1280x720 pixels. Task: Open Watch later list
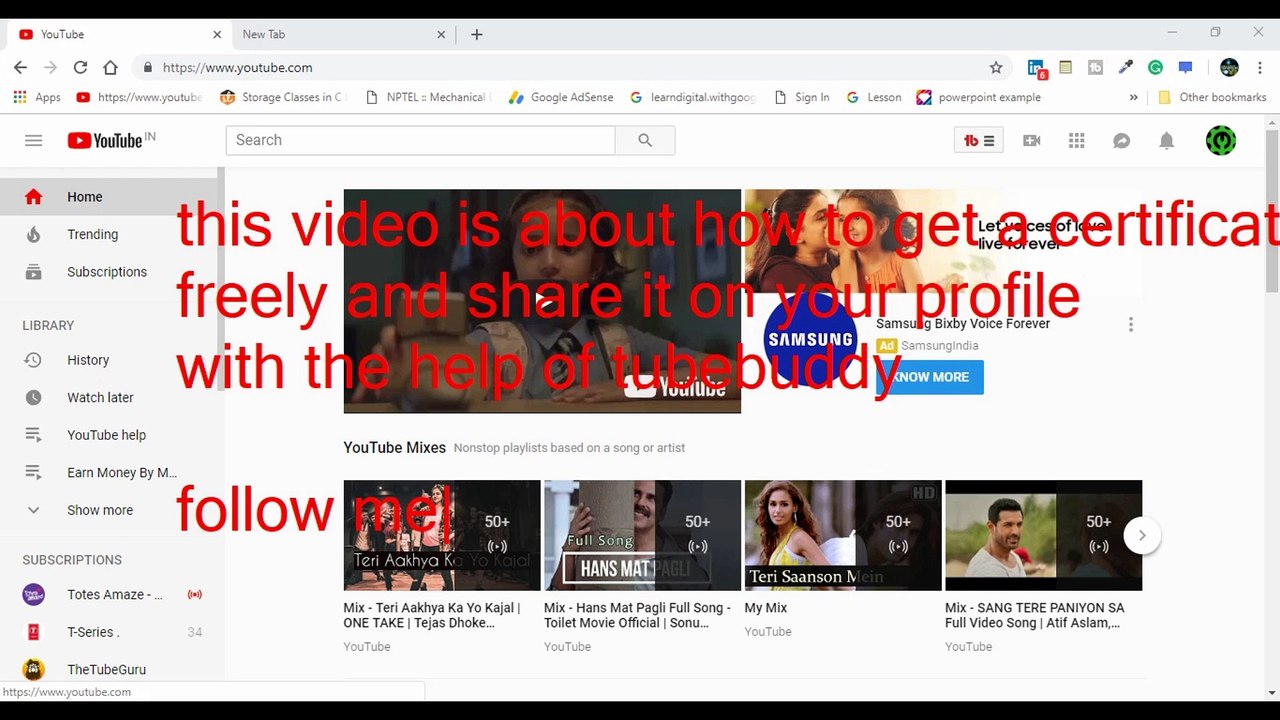click(x=109, y=397)
